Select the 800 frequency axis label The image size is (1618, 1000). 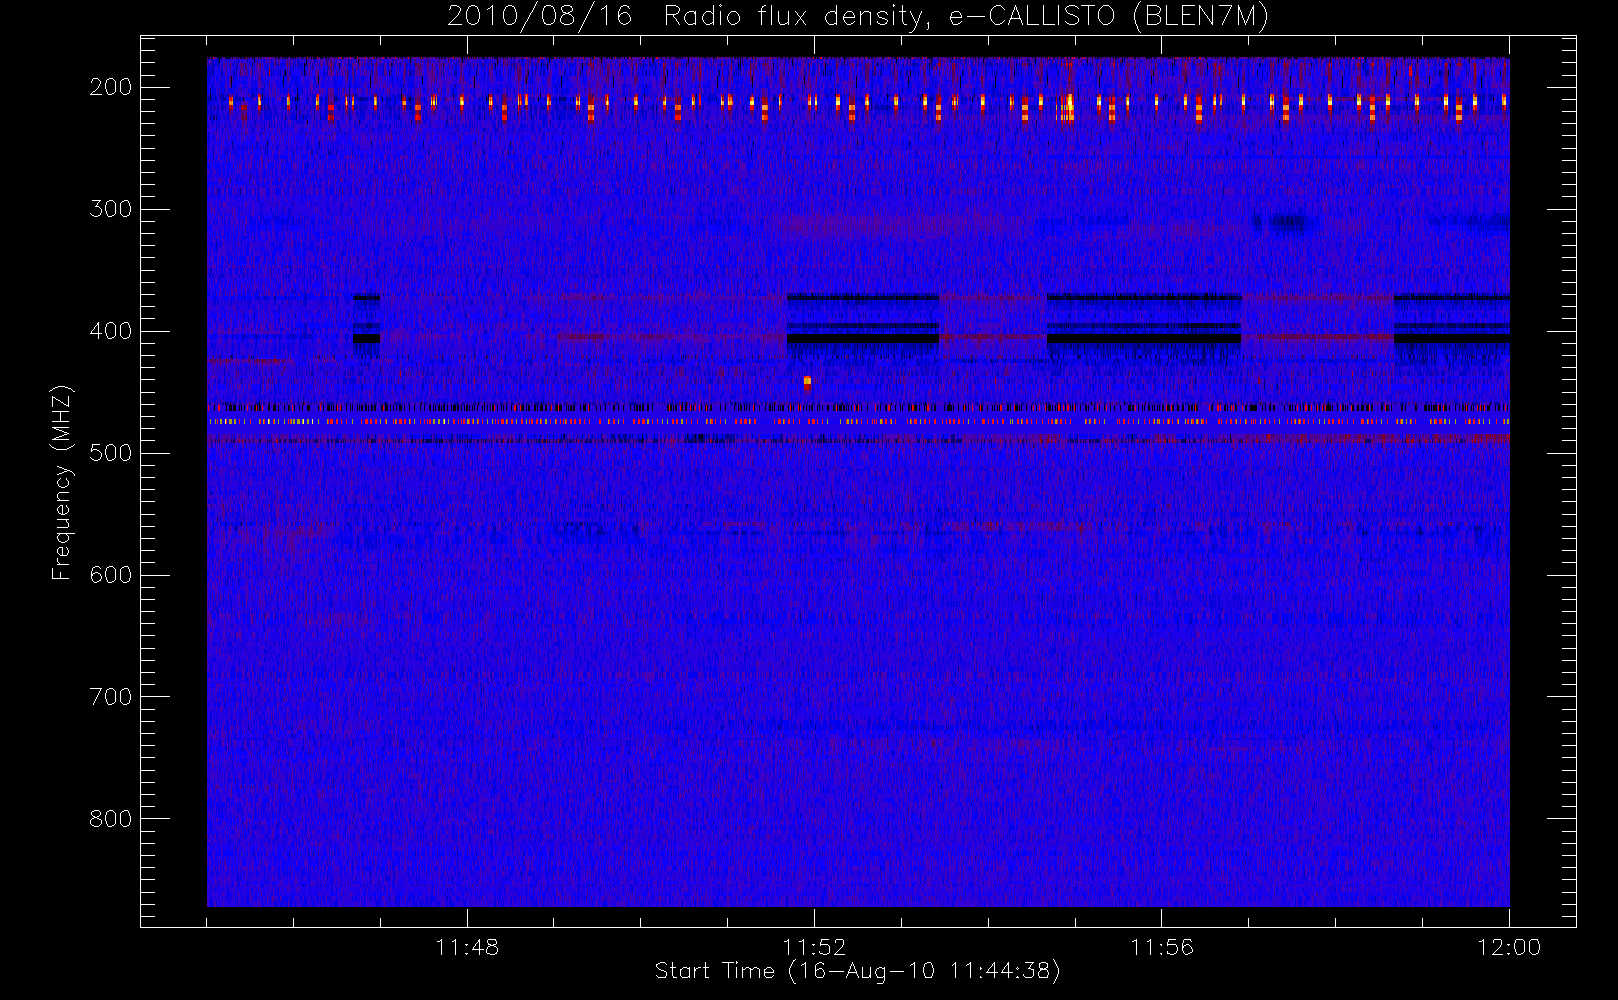(110, 819)
